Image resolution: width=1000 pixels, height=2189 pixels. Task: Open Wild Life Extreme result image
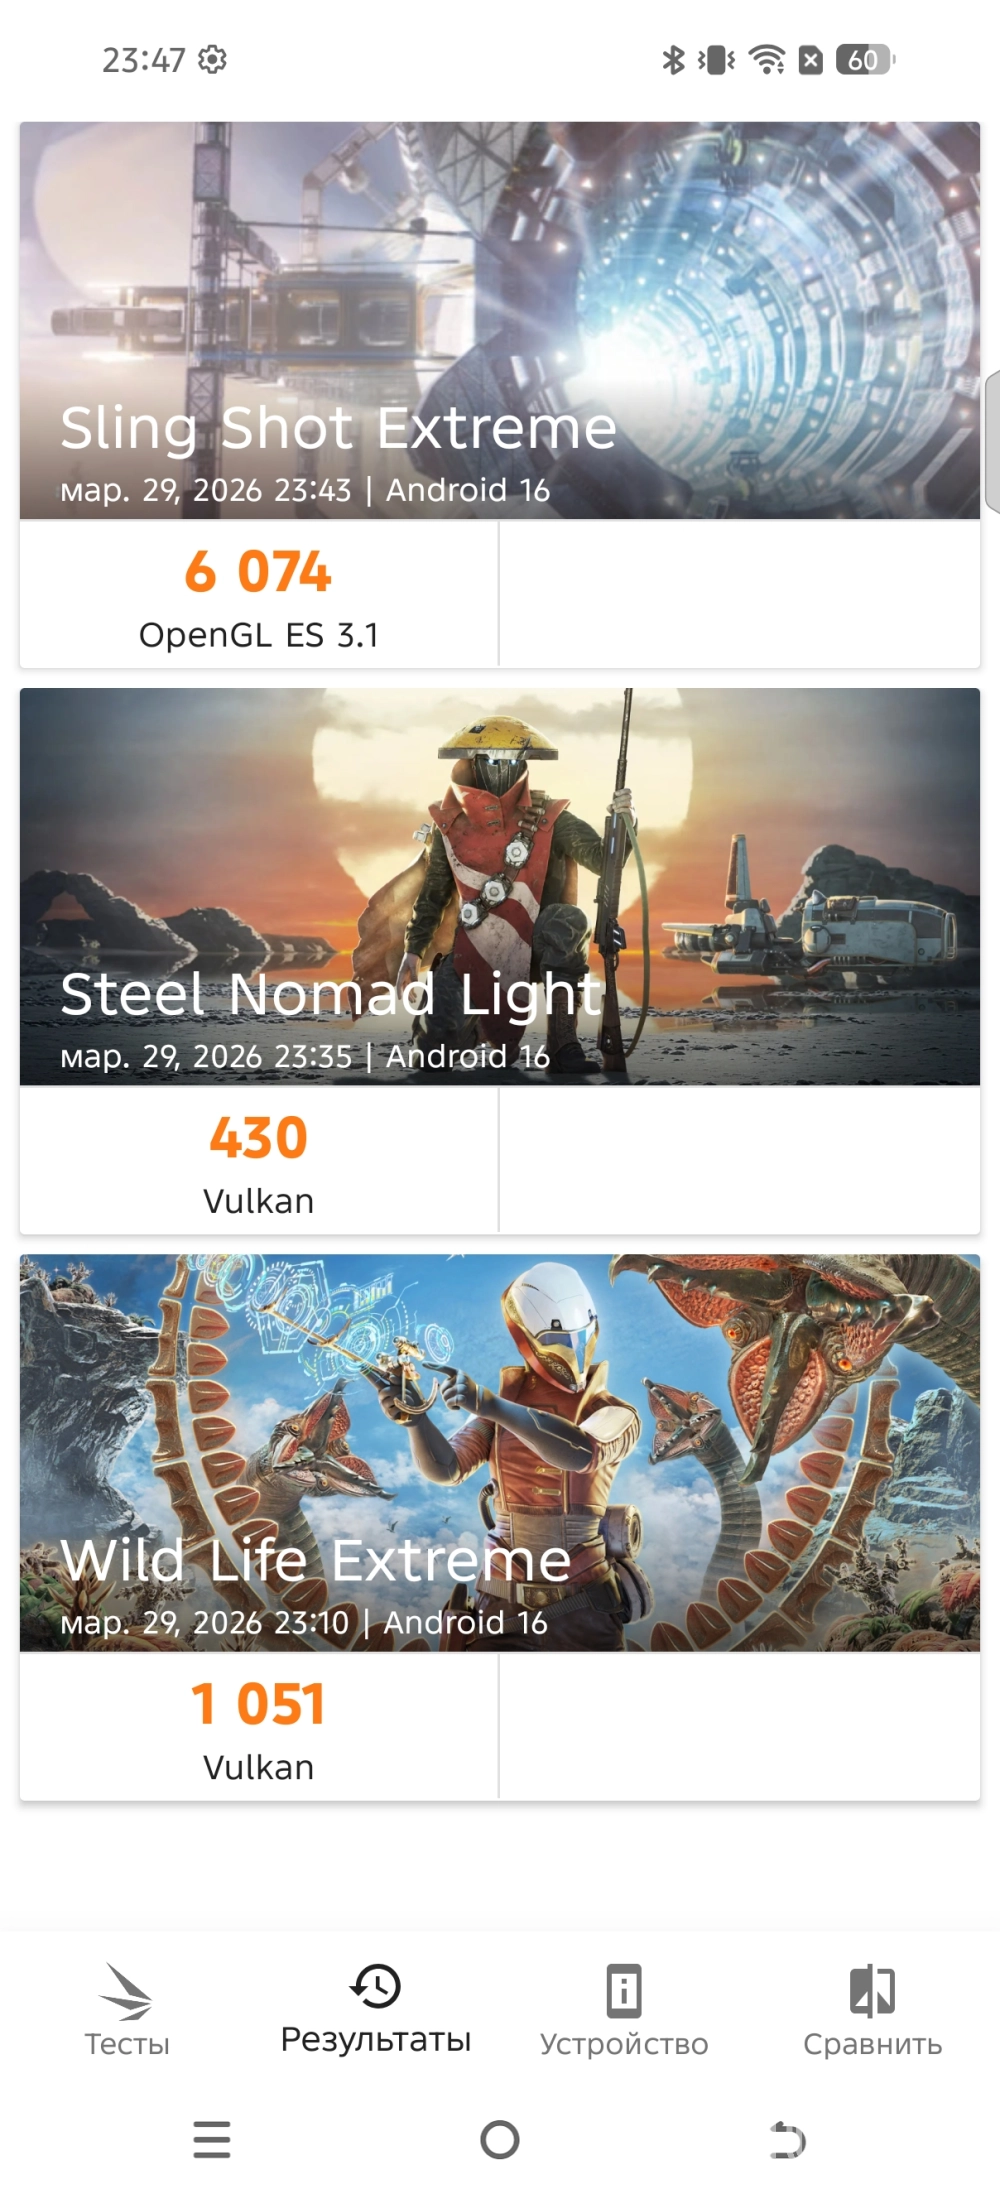click(x=499, y=1452)
